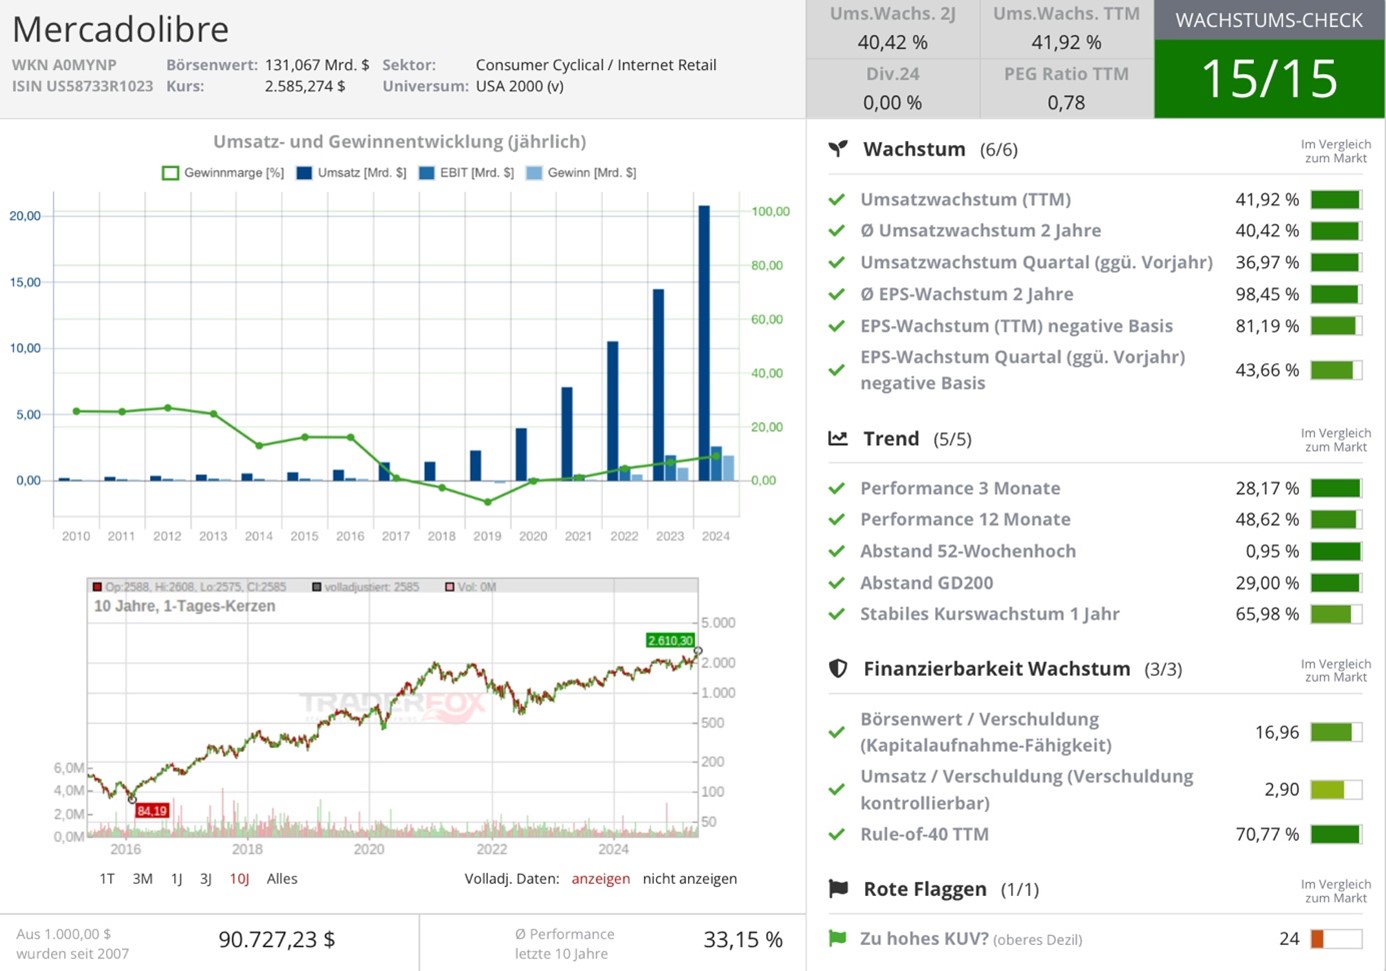The width and height of the screenshot is (1386, 971).
Task: Click checkmark beside Ø Umsatzwachstum 2 Jahre
Action: 837,230
